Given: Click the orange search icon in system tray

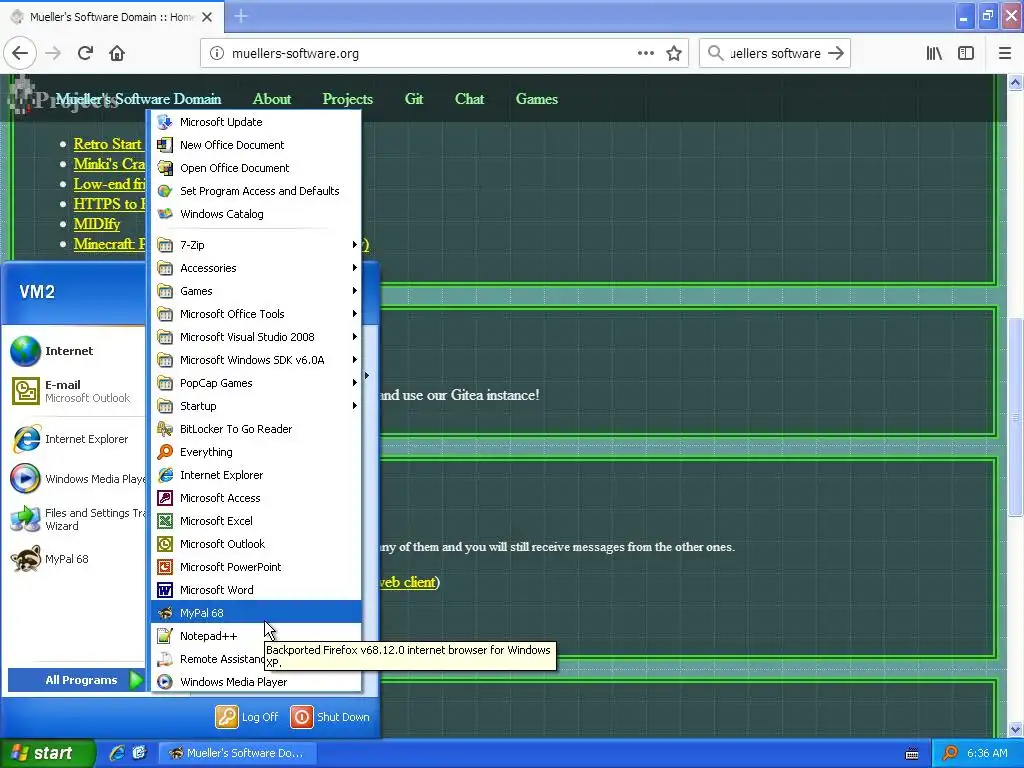Looking at the screenshot, I should (x=950, y=753).
